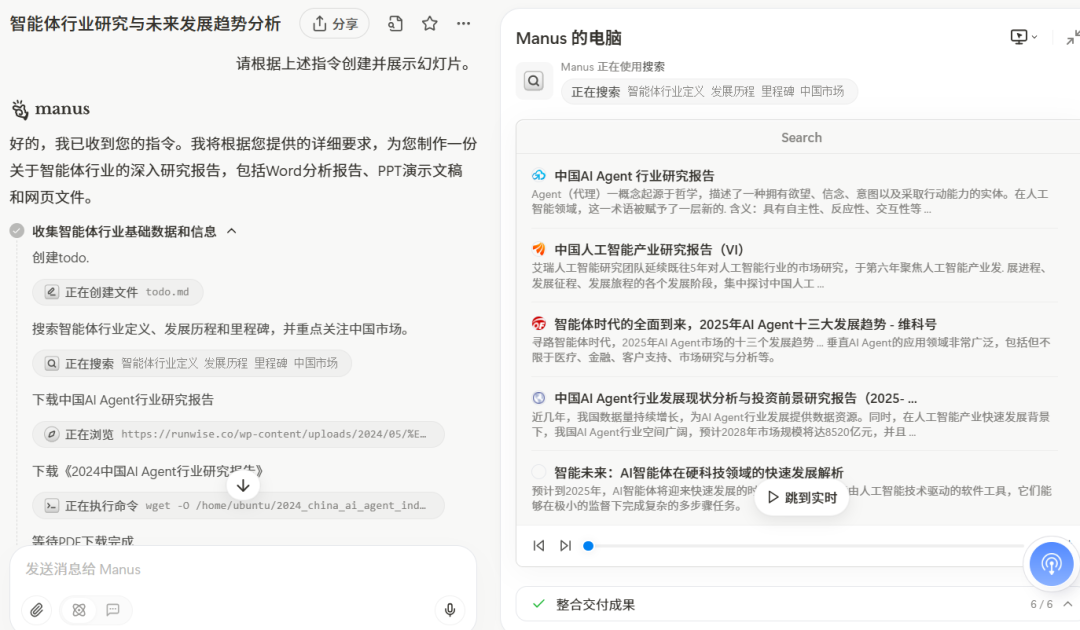Click the globe favicon of 投资前景研究报告 result
Image resolution: width=1080 pixels, height=630 pixels.
point(539,398)
